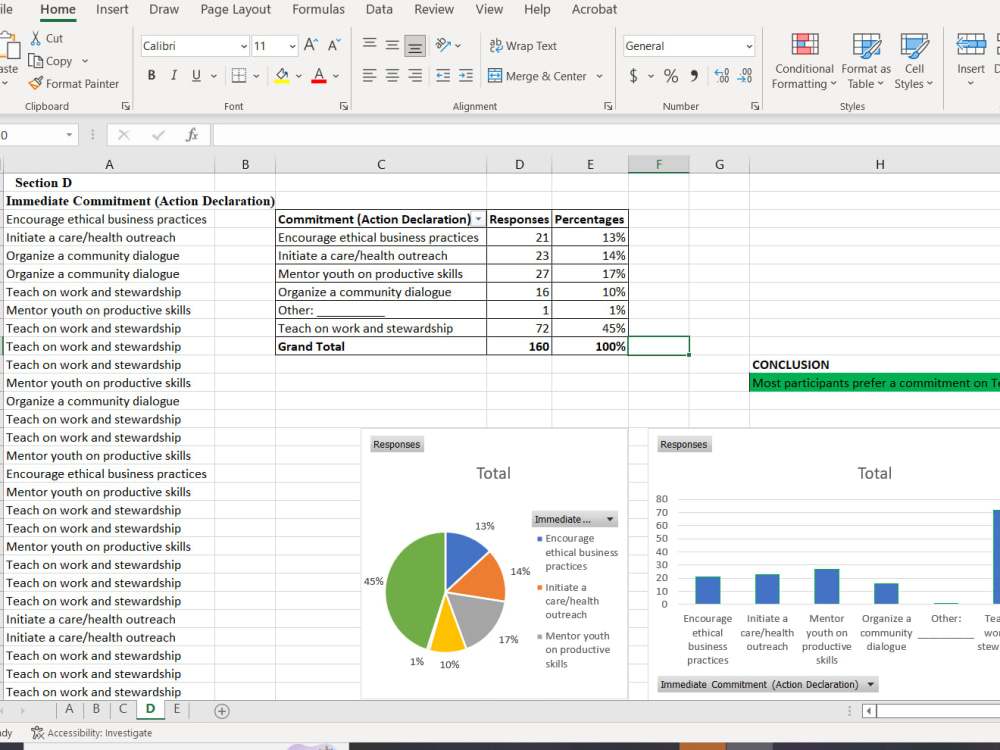Viewport: 1000px width, 750px height.
Task: Open the Cell Styles dropdown
Action: (914, 61)
